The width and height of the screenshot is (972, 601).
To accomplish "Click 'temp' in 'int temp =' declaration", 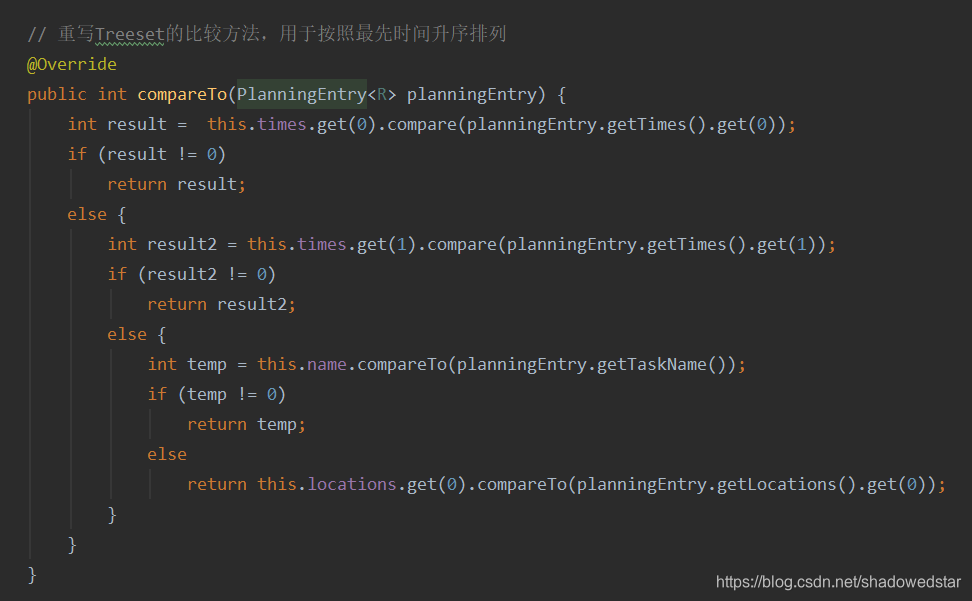I will pos(206,364).
